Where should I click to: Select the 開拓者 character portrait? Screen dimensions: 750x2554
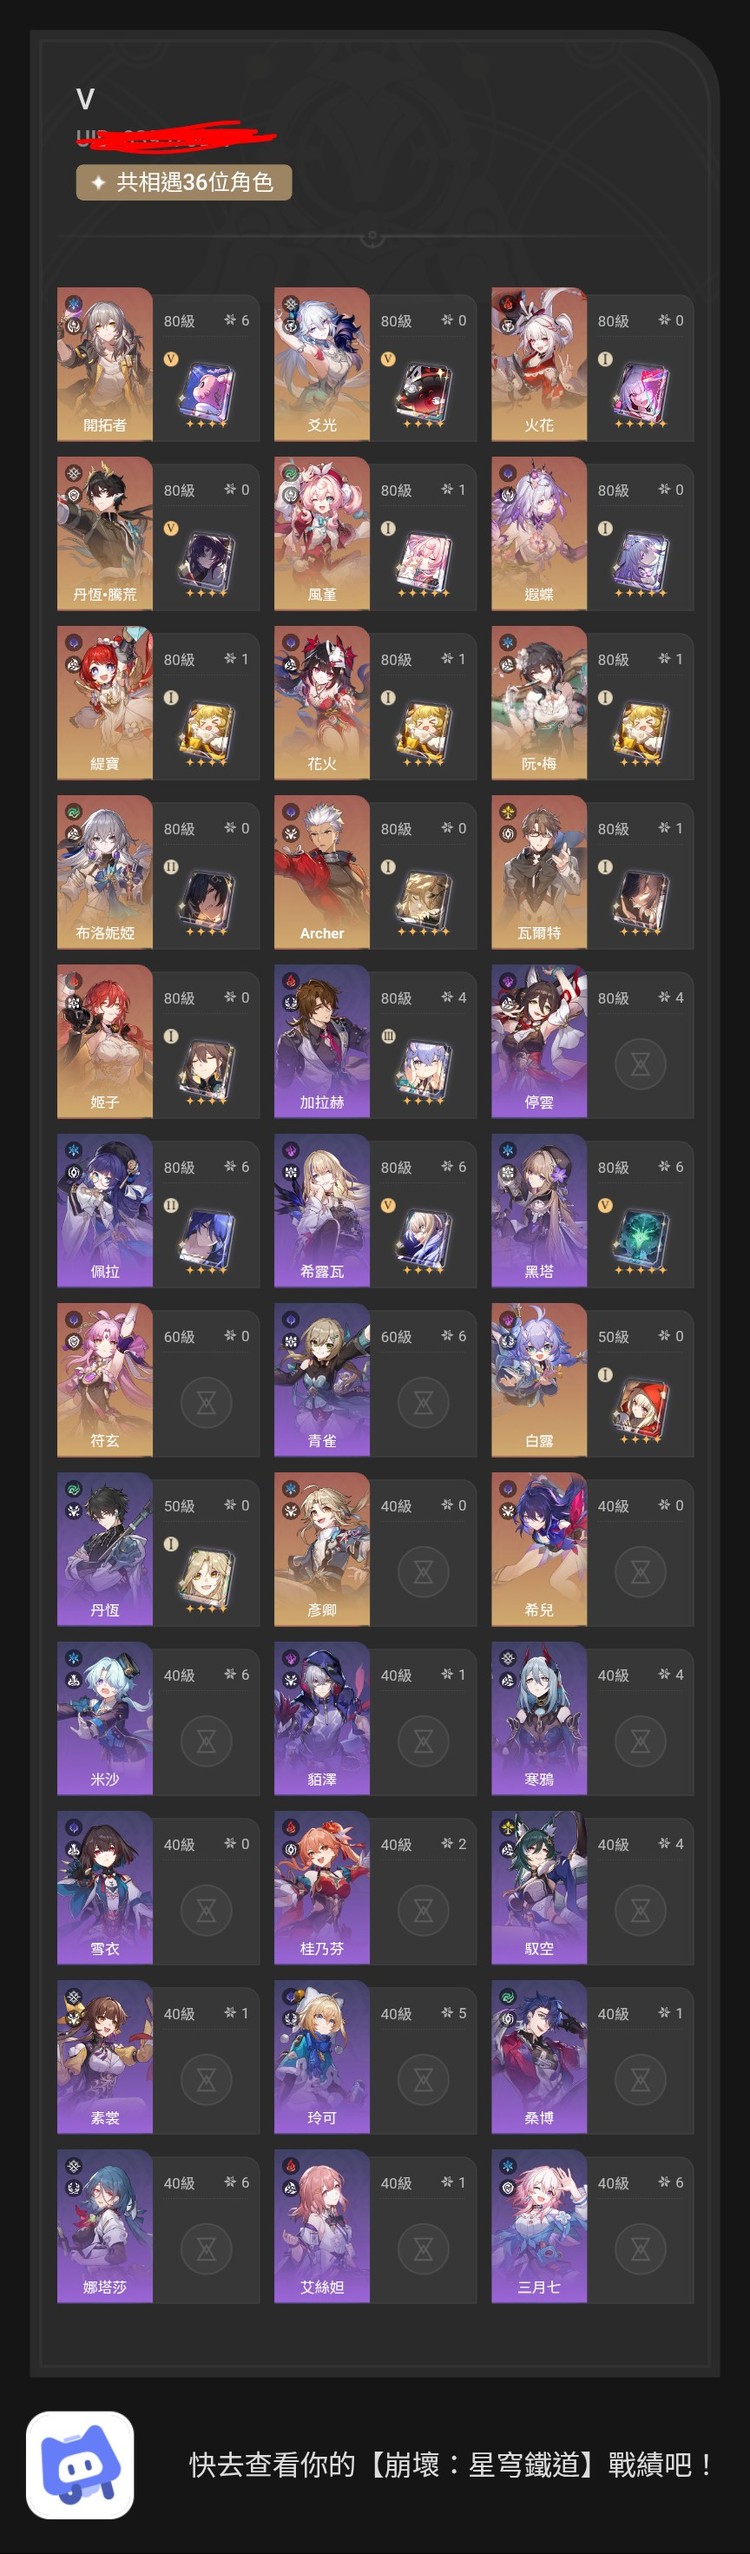pyautogui.click(x=105, y=365)
